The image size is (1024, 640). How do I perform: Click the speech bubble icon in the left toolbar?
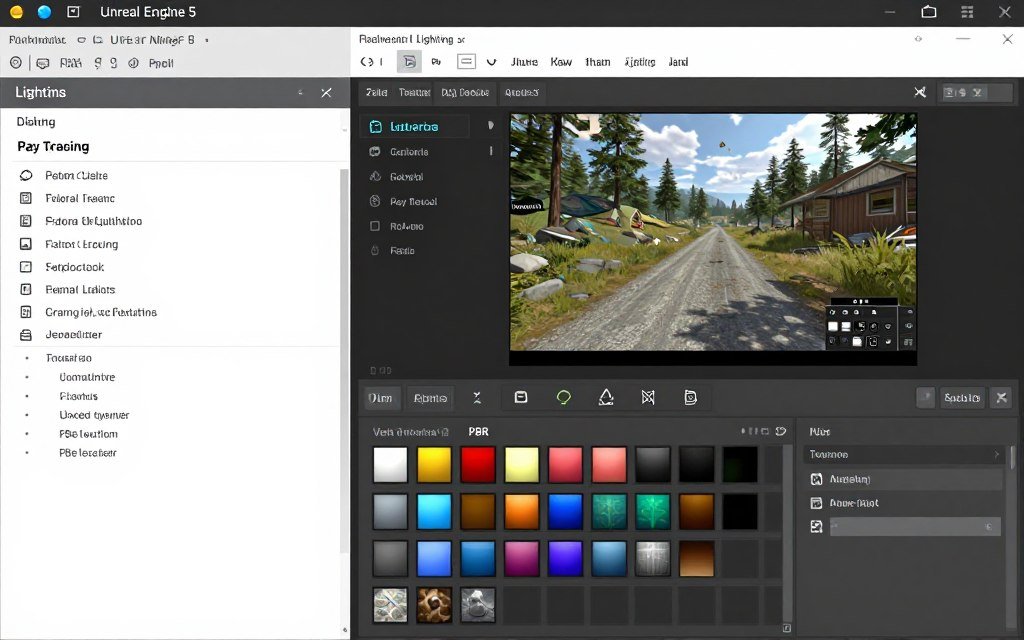pos(41,62)
